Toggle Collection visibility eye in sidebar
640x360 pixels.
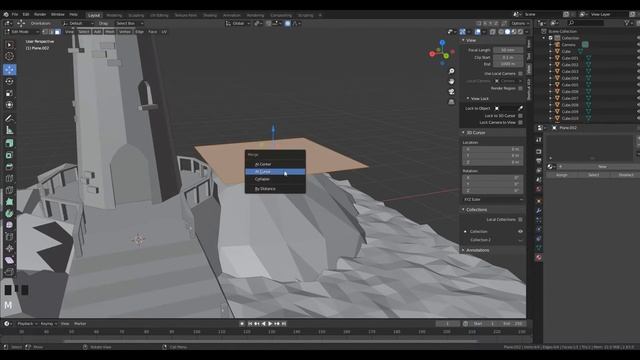pos(520,231)
